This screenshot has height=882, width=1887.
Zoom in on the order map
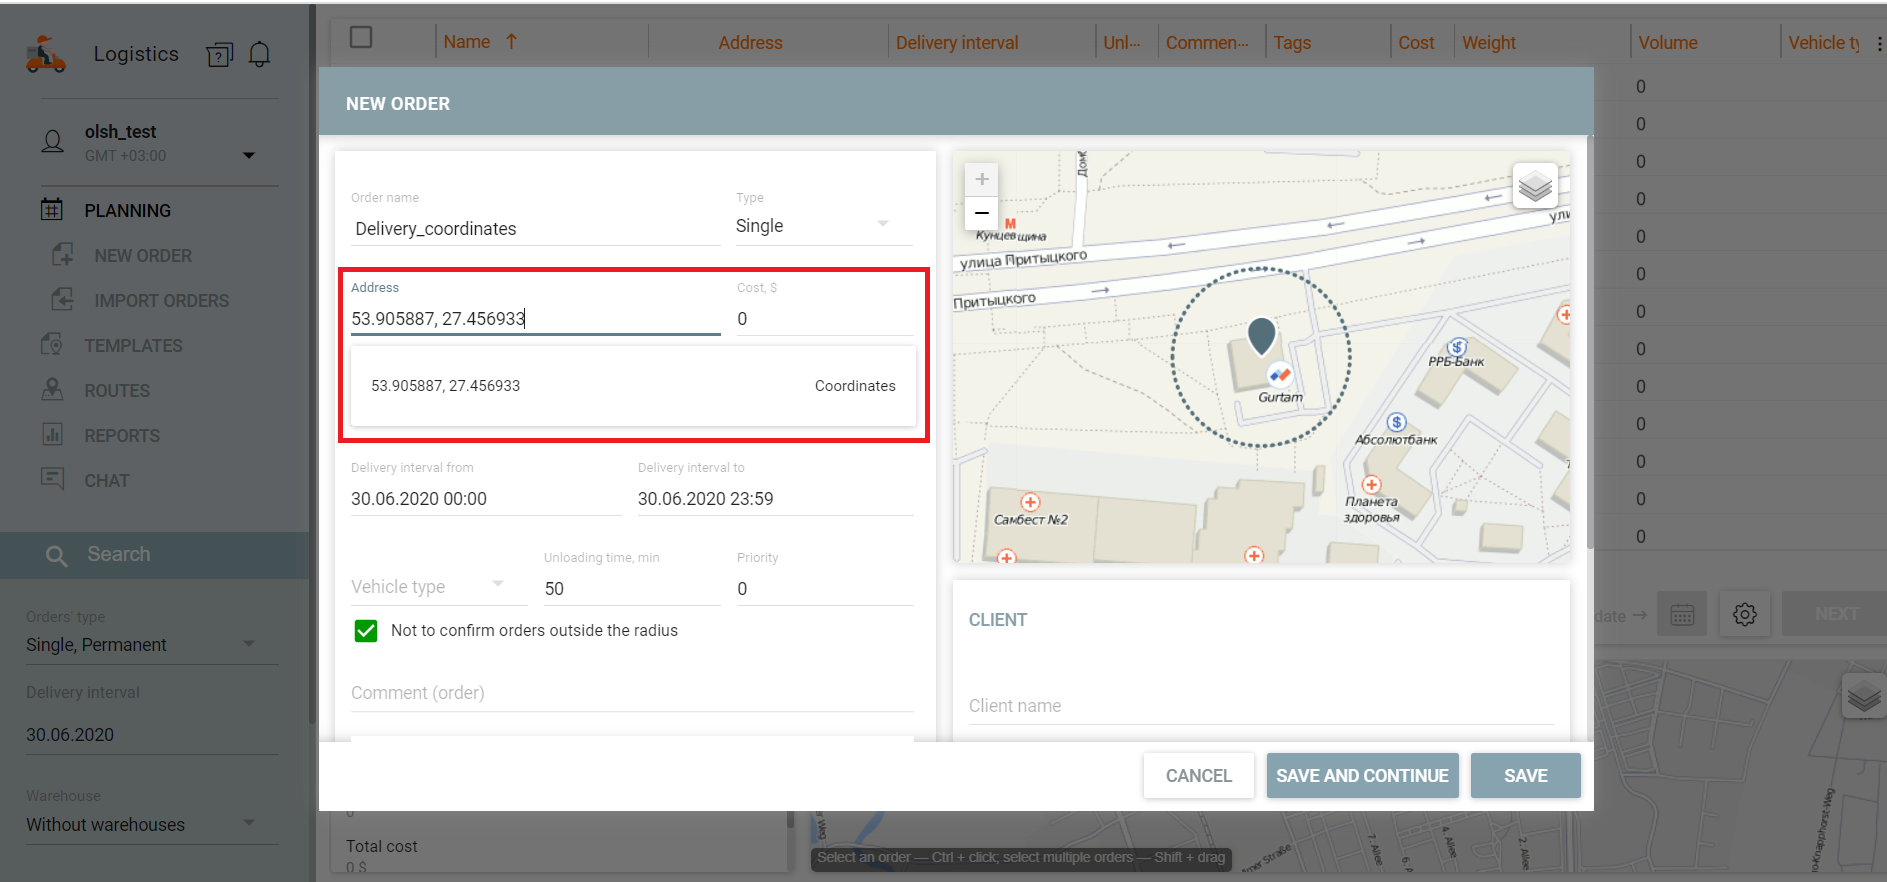(982, 179)
